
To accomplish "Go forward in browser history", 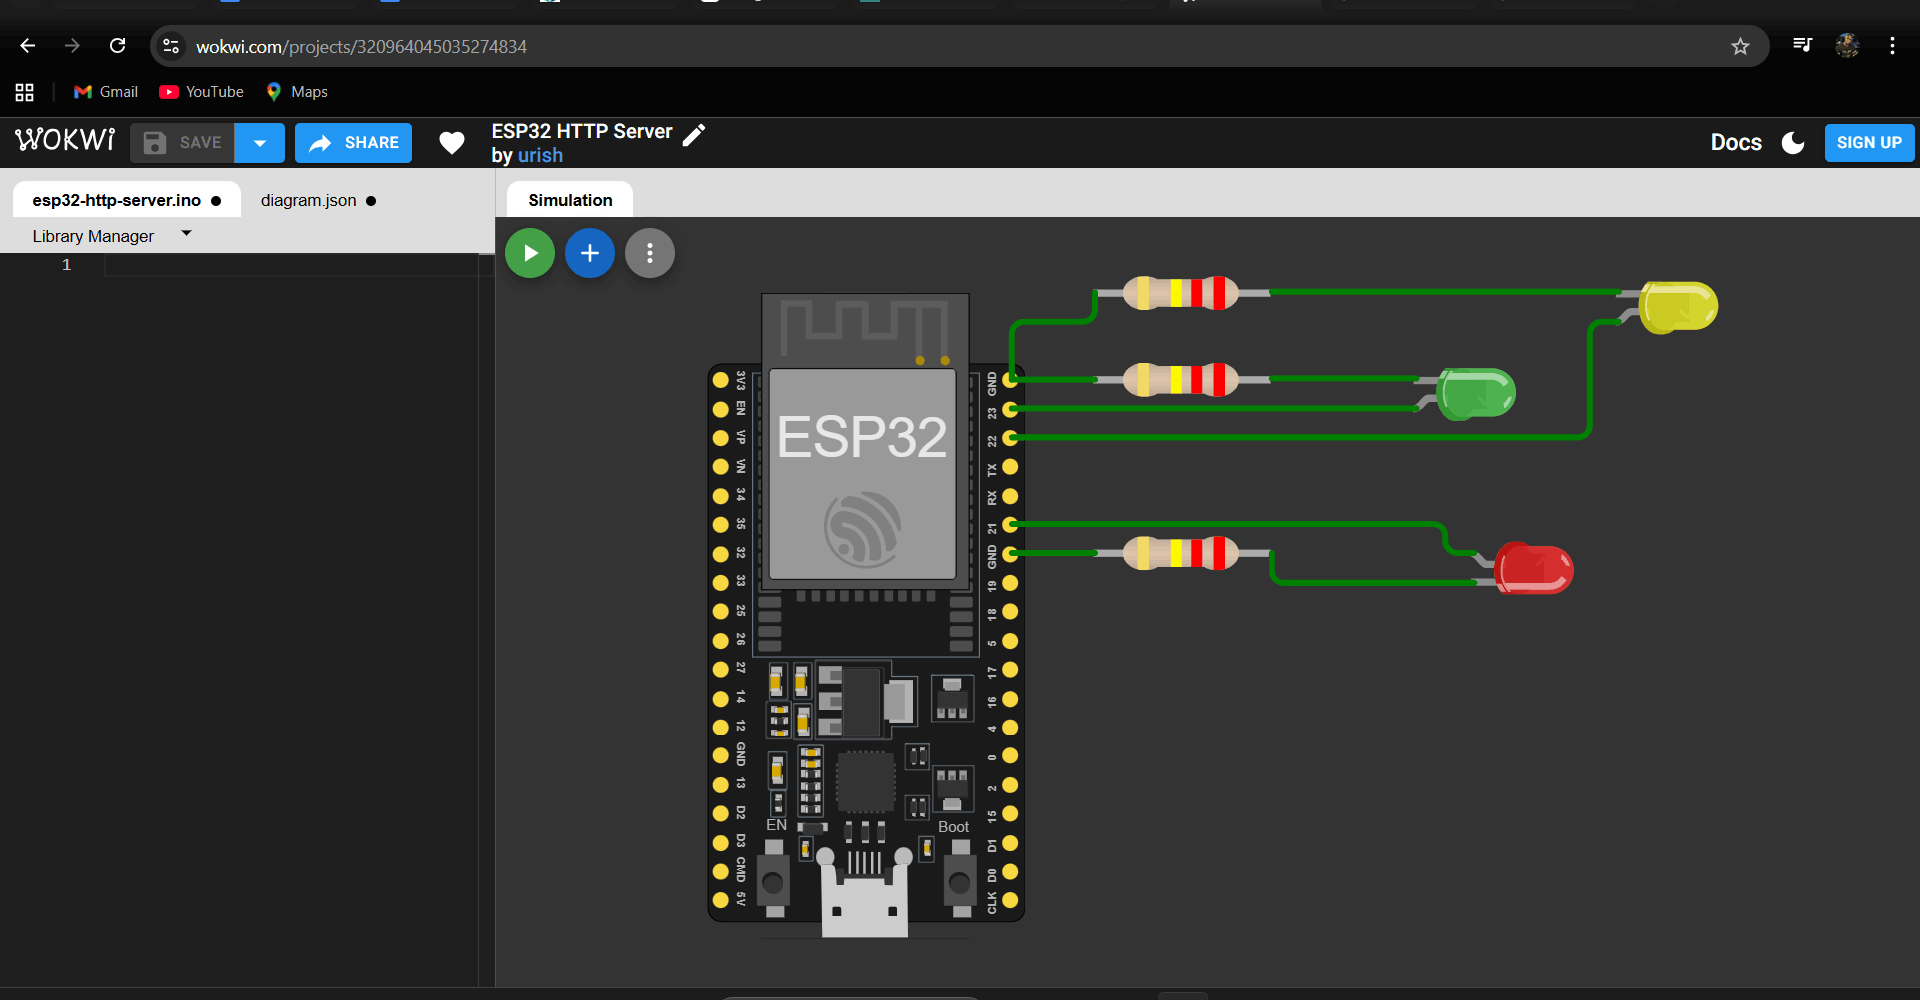I will pos(72,46).
